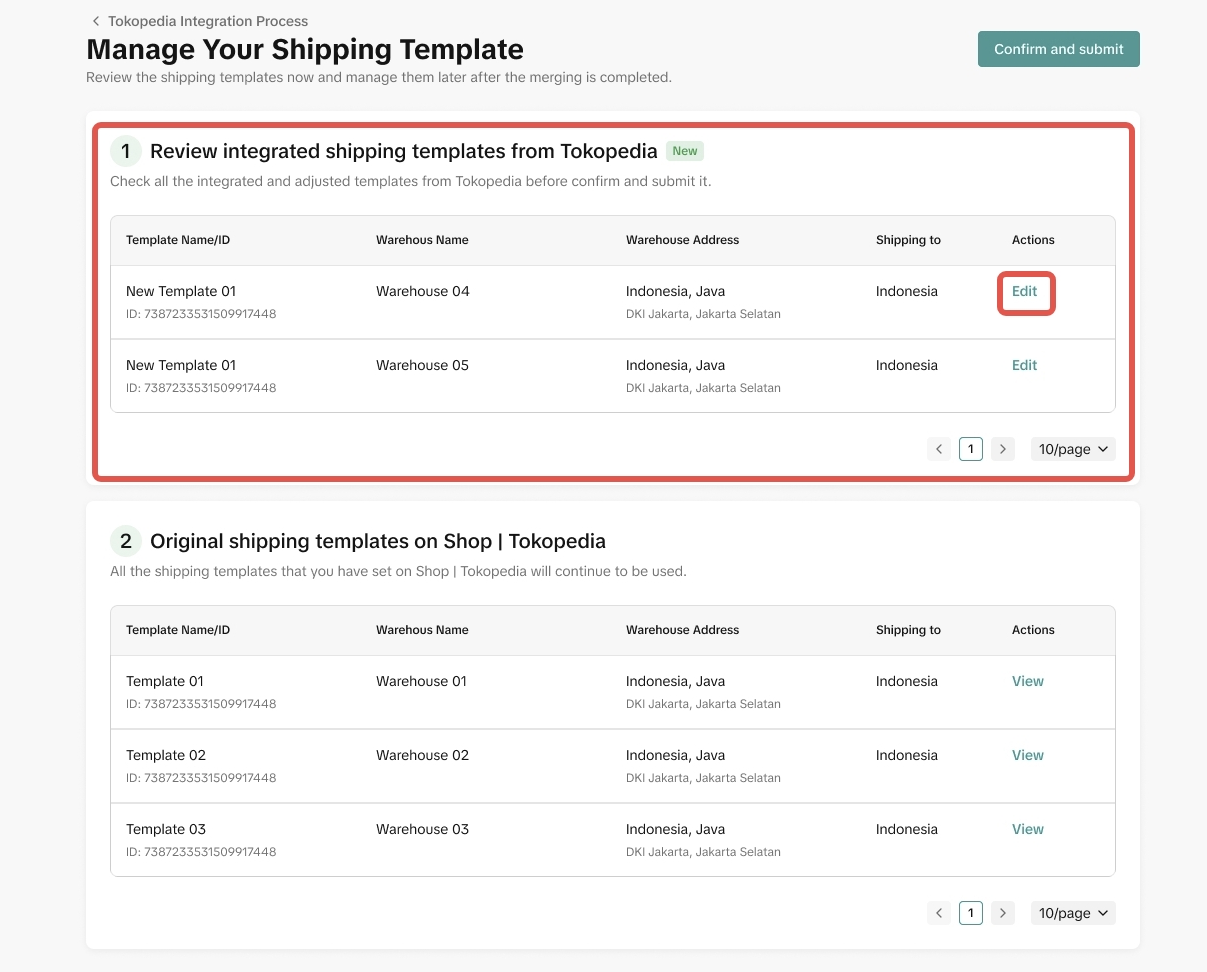The image size is (1207, 972).
Task: View Template 03 shipping template
Action: coord(1027,829)
